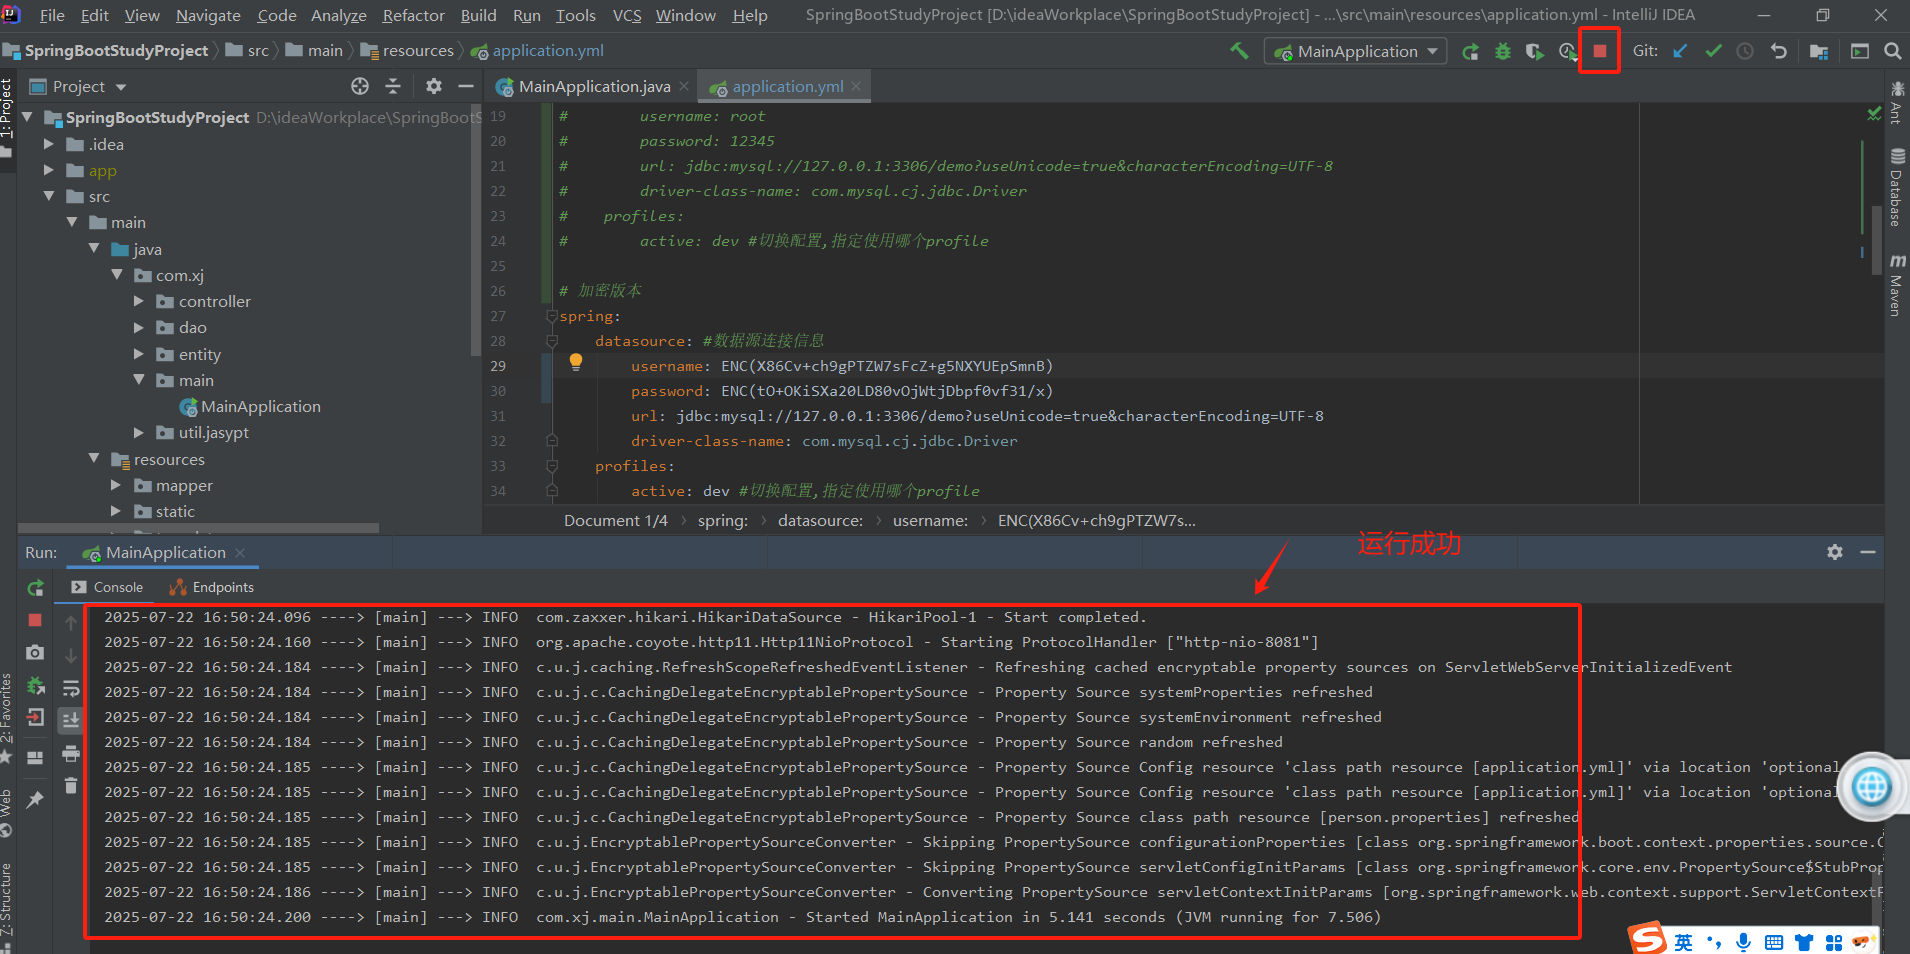Open the VCS menu
The image size is (1910, 954).
click(x=626, y=15)
